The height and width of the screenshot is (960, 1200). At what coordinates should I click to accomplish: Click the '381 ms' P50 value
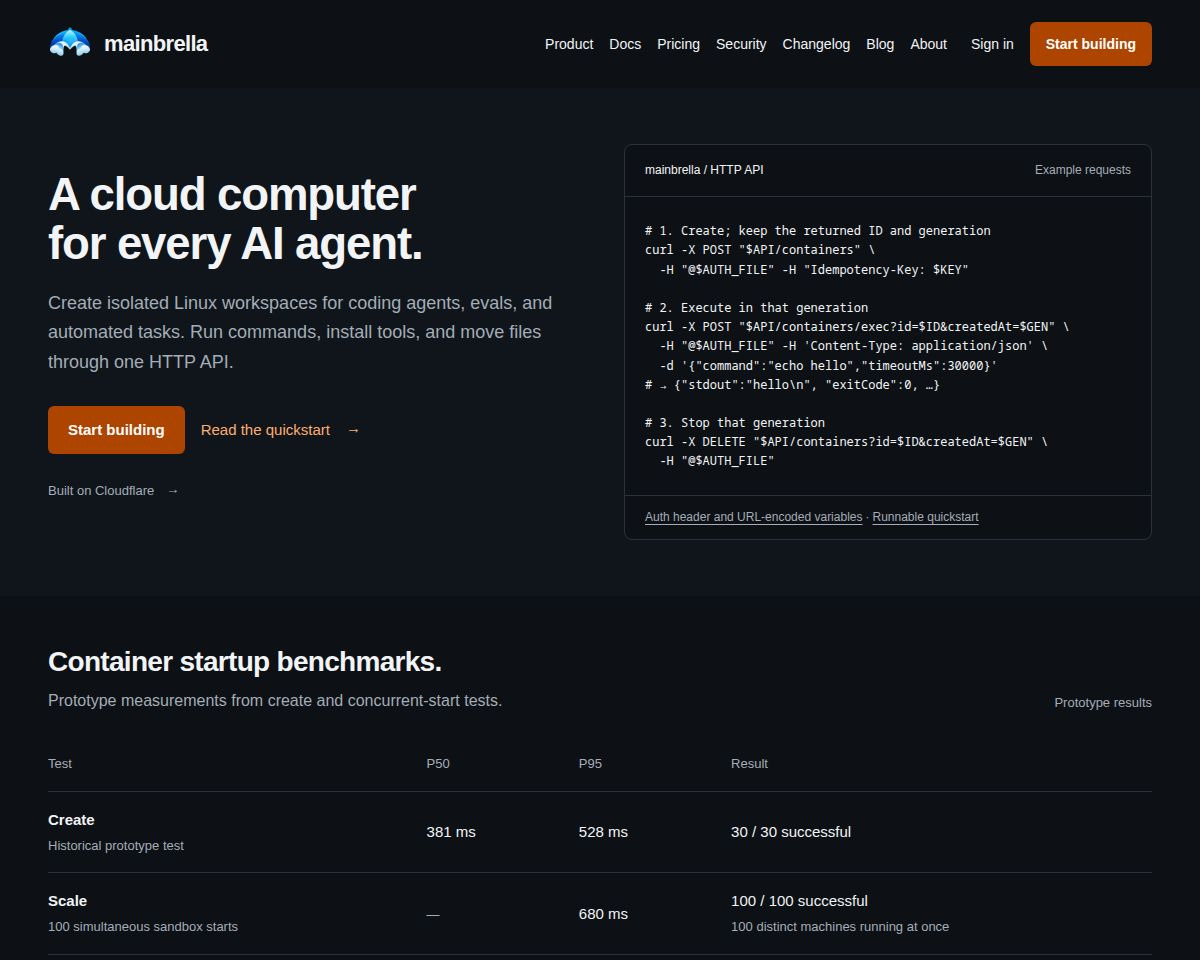451,832
